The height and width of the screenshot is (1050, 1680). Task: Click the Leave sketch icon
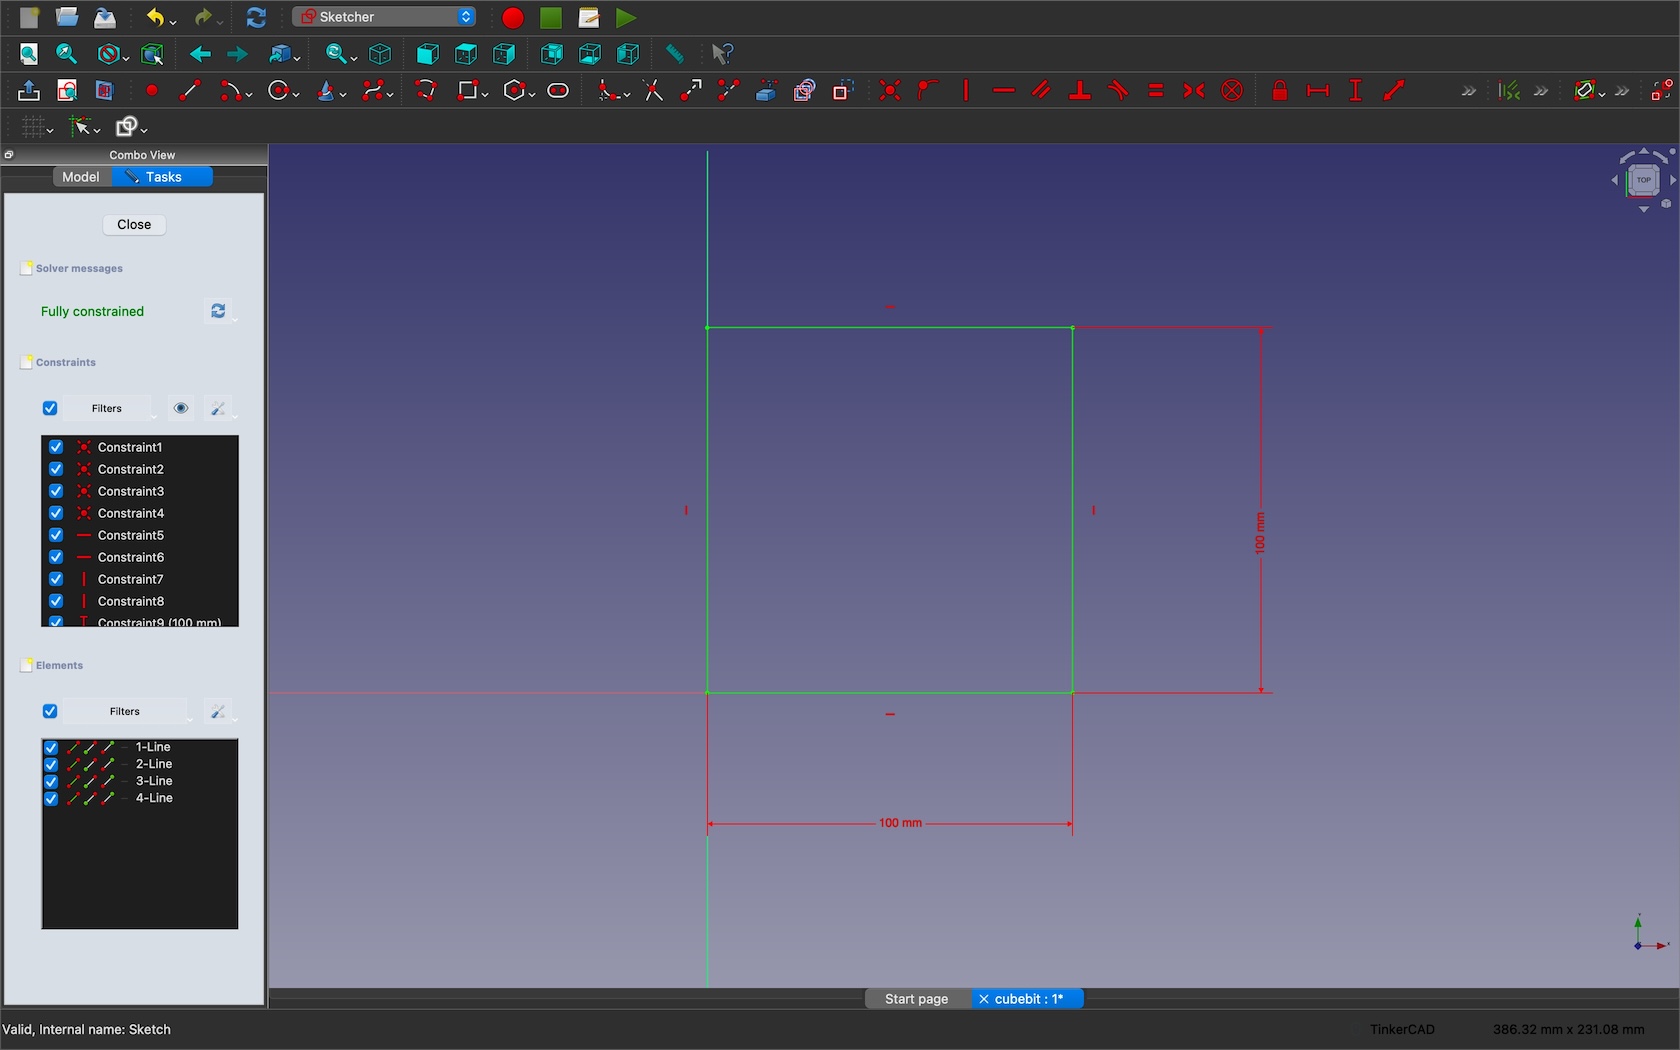29,91
